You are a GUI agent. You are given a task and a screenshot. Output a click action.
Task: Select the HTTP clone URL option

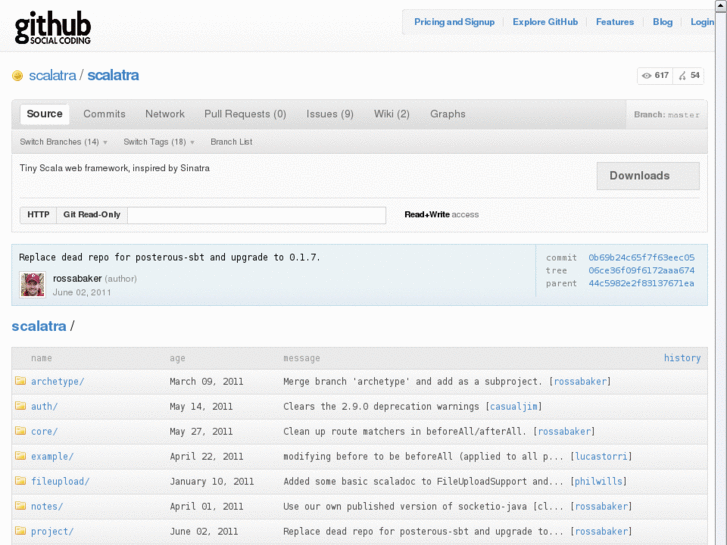38,215
